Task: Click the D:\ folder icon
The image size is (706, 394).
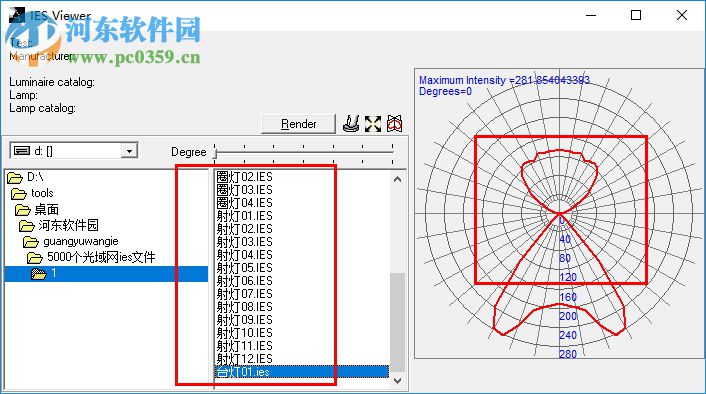Action: tap(15, 178)
